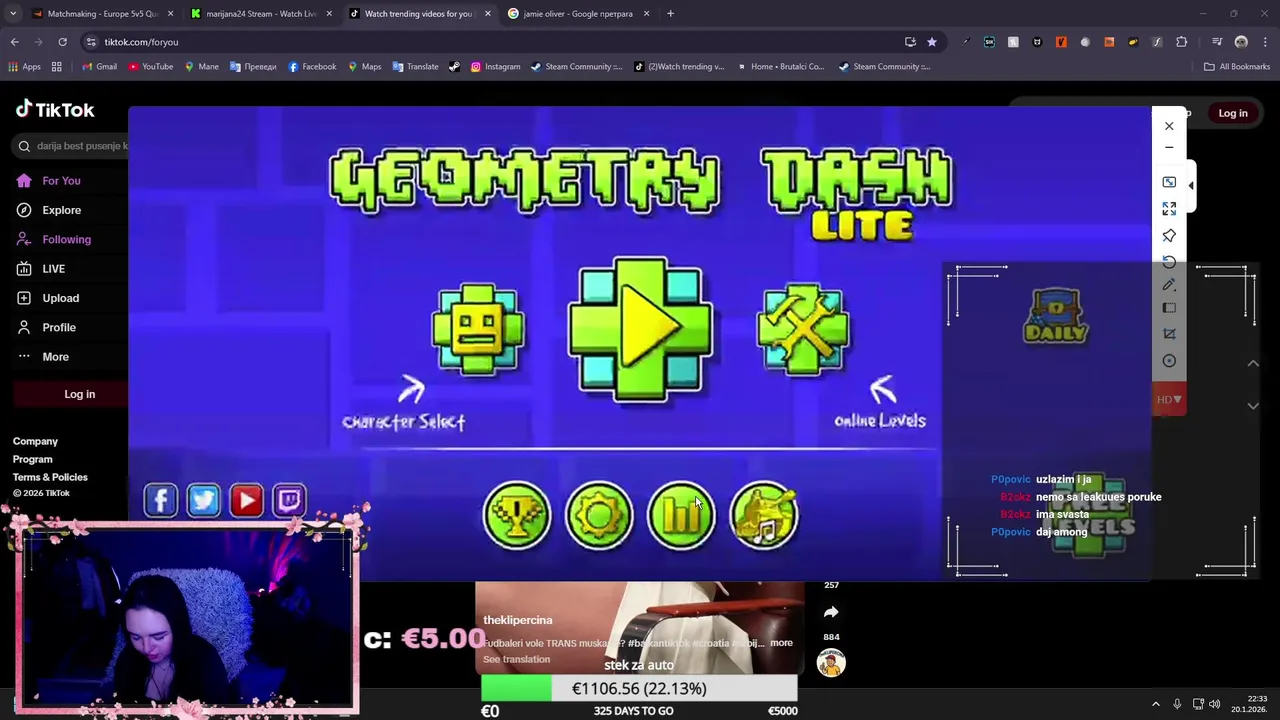Viewport: 1280px width, 720px height.
Task: Click the scale-to-fit icon in side toolbar
Action: pyautogui.click(x=1169, y=182)
